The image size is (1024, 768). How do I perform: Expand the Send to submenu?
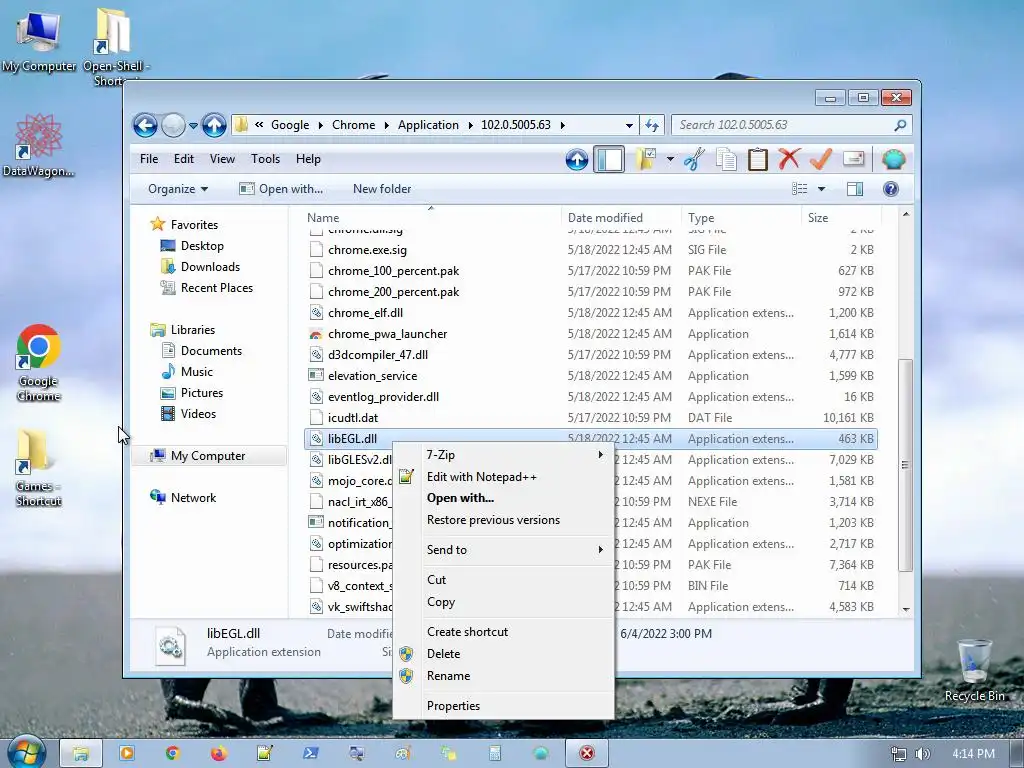tap(504, 550)
